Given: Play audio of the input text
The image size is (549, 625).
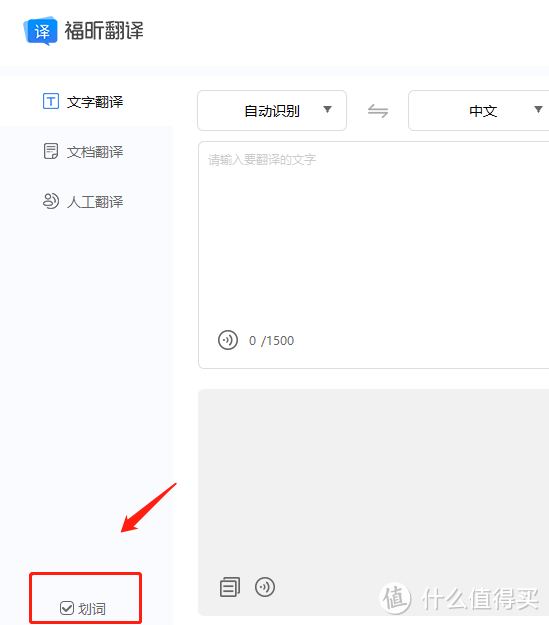Looking at the screenshot, I should pos(228,340).
